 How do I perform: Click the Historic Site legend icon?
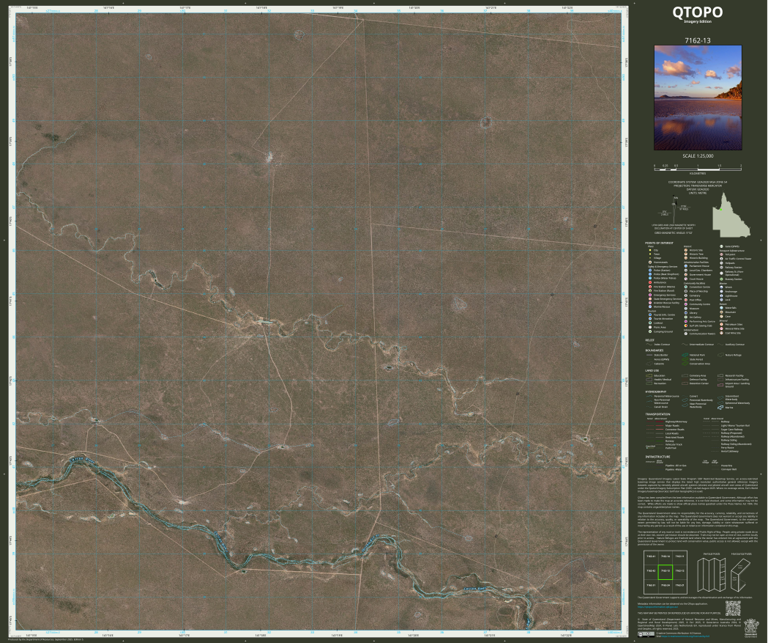pos(686,250)
